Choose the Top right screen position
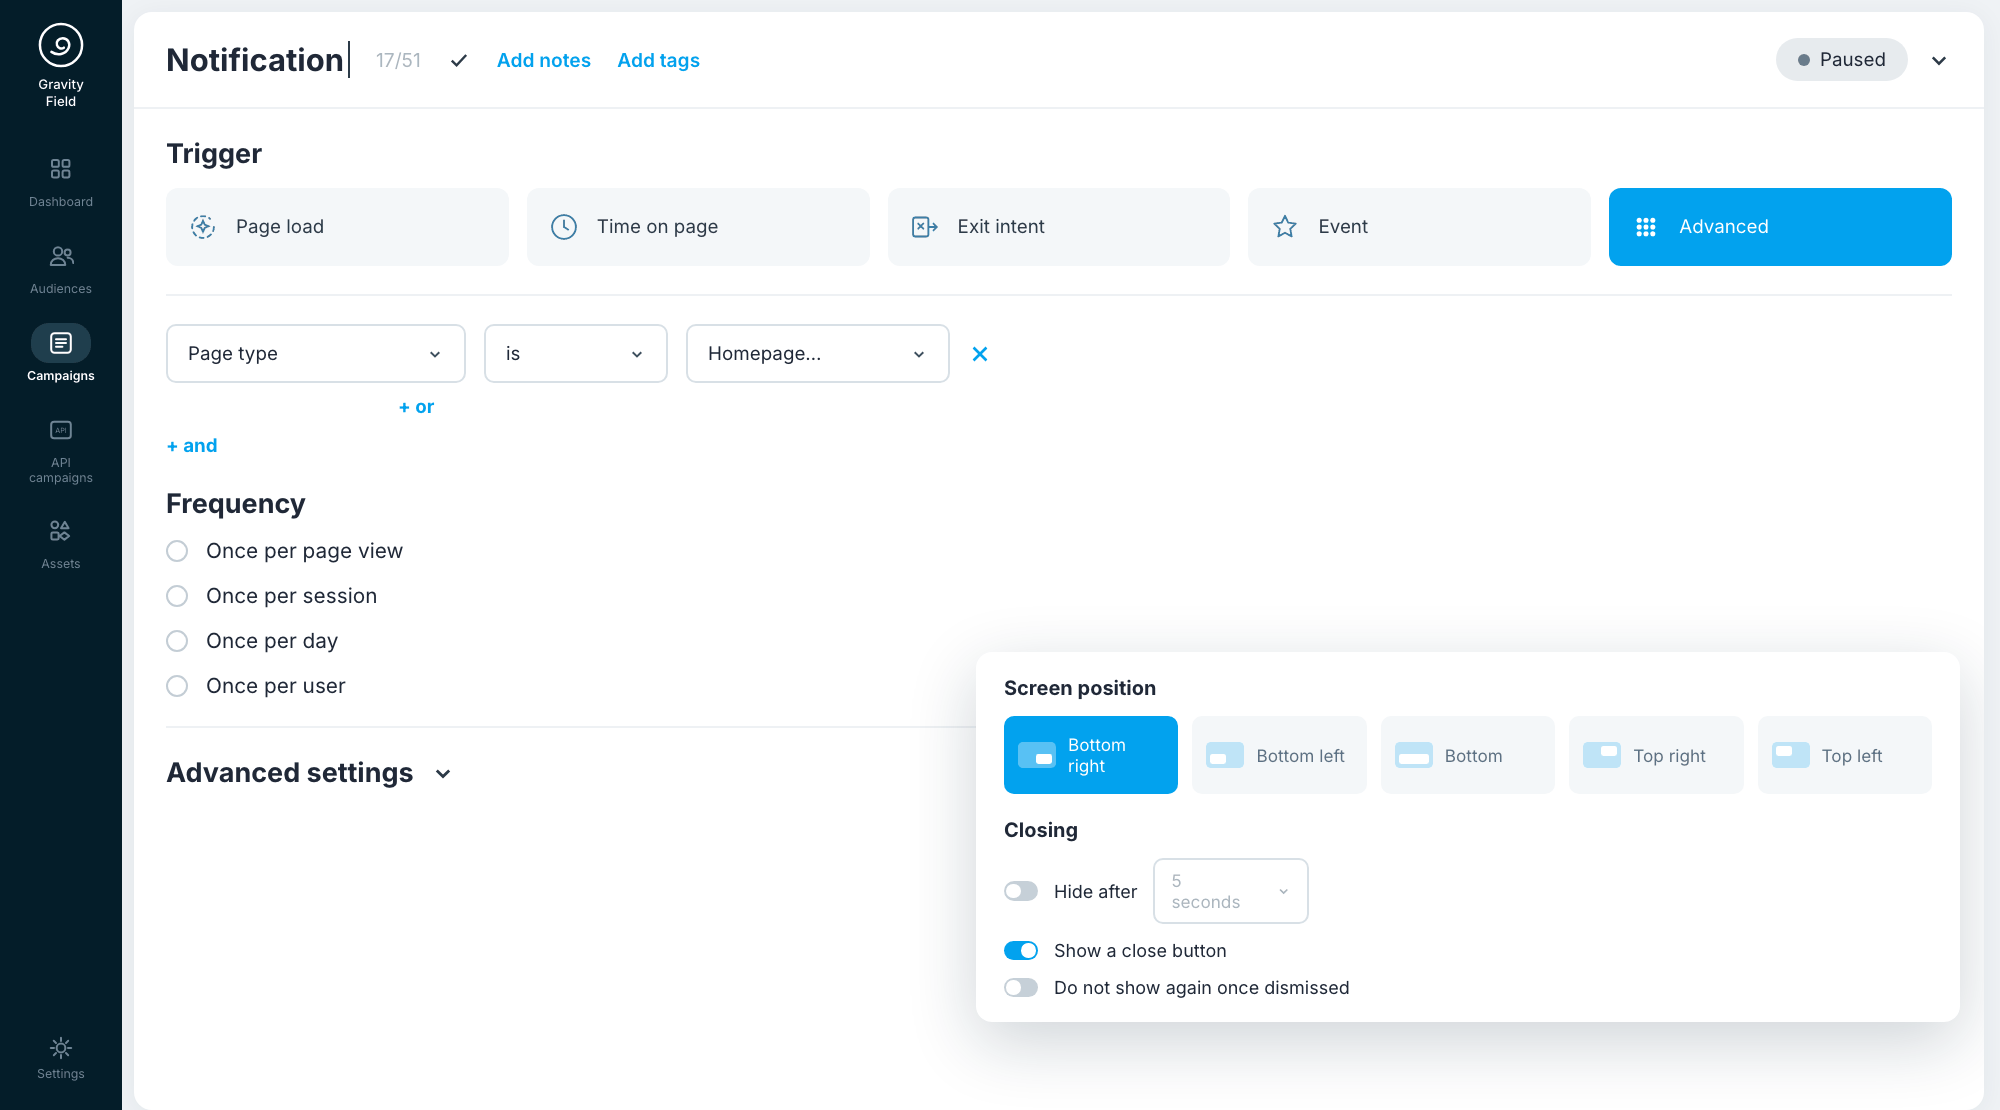This screenshot has width=2000, height=1110. pos(1656,755)
